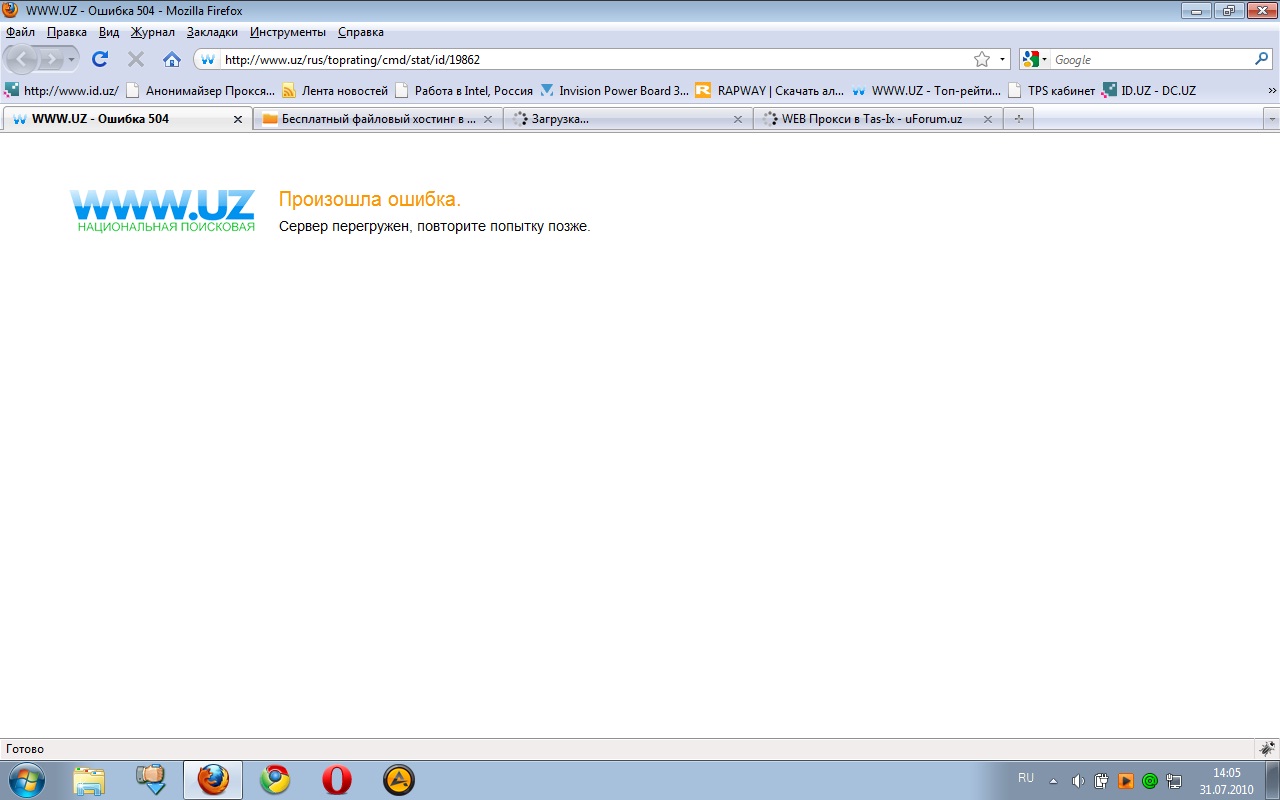Image resolution: width=1280 pixels, height=800 pixels.
Task: Switch to Бесплатный файловый хостинг tab
Action: [x=378, y=118]
